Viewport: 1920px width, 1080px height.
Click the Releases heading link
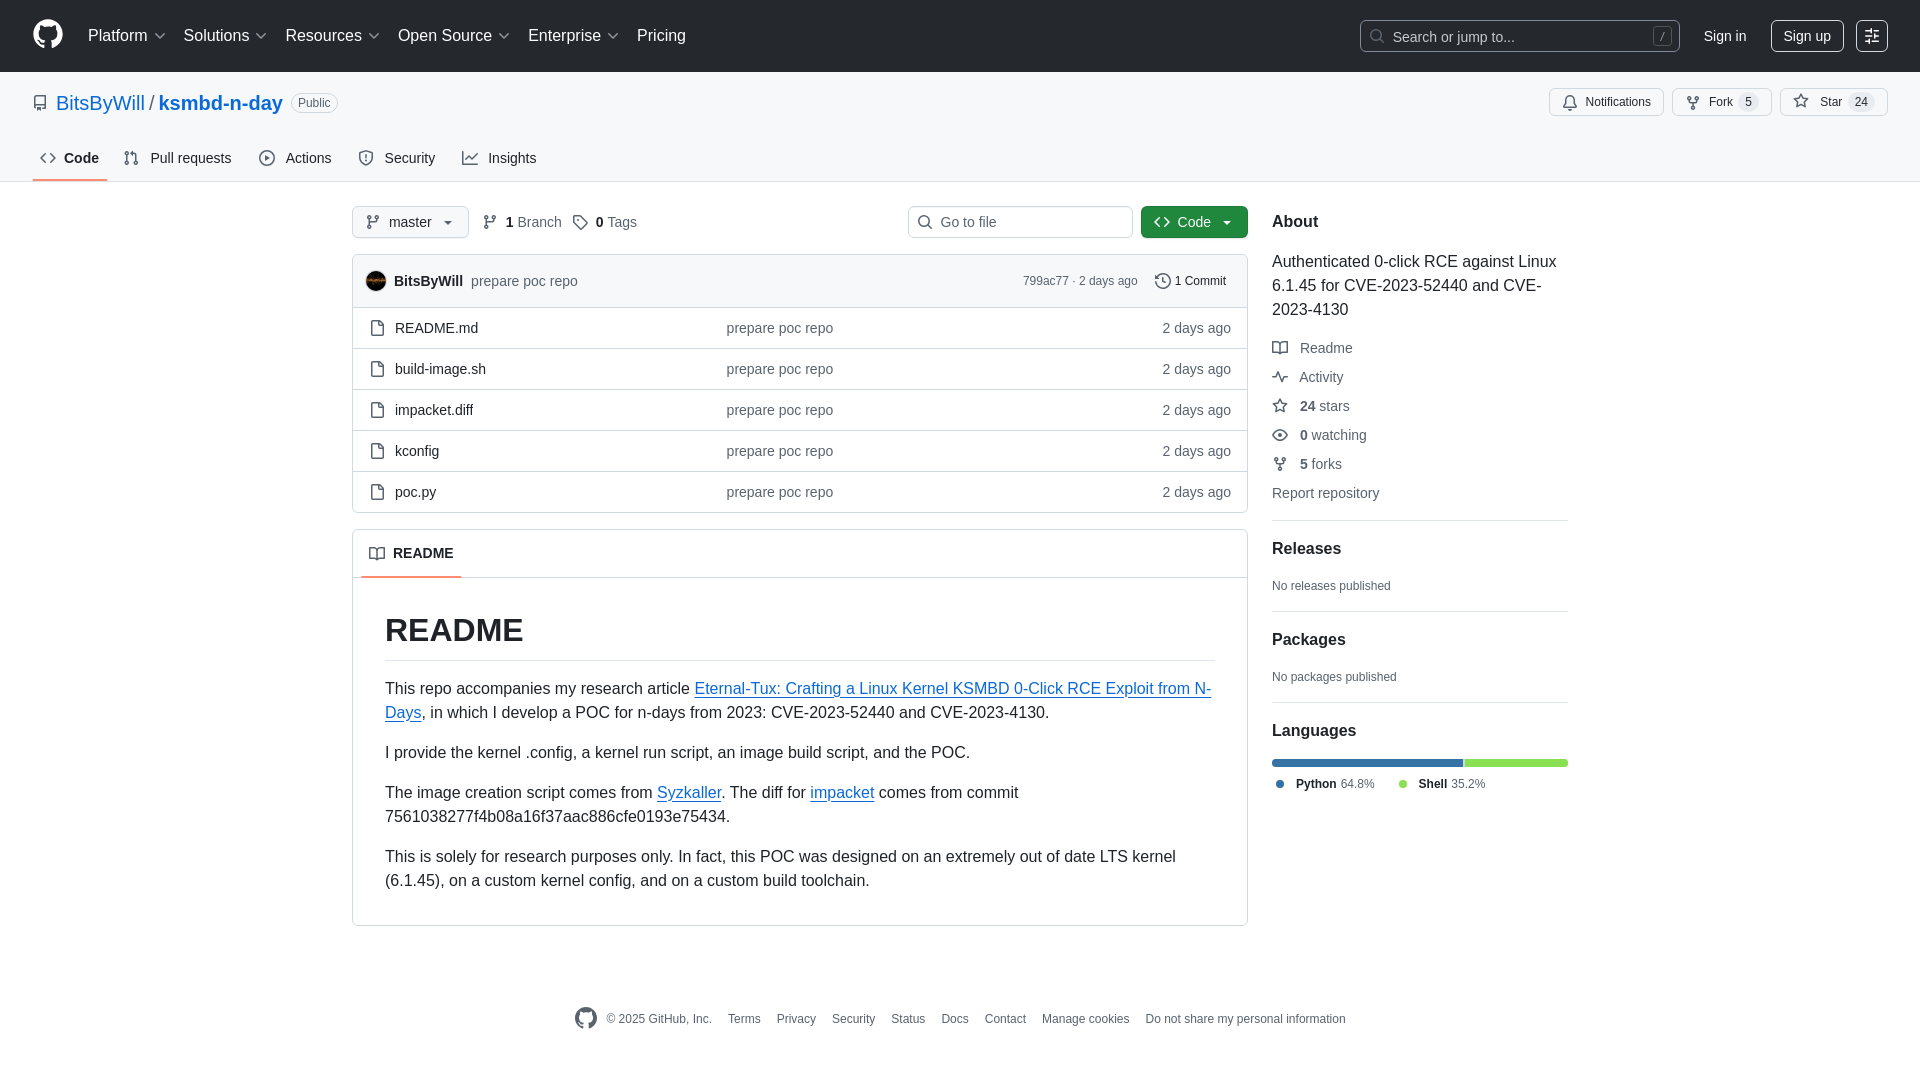[1306, 549]
